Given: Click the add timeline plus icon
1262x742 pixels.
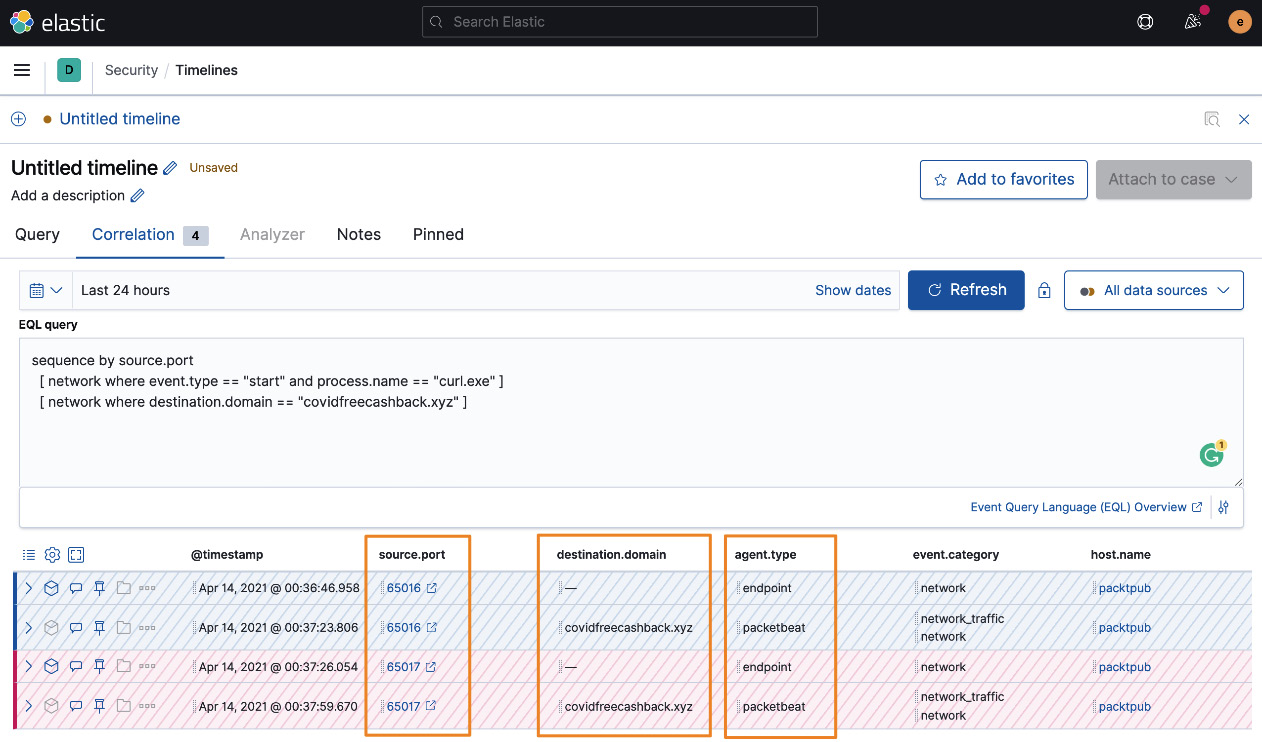Looking at the screenshot, I should 18,119.
